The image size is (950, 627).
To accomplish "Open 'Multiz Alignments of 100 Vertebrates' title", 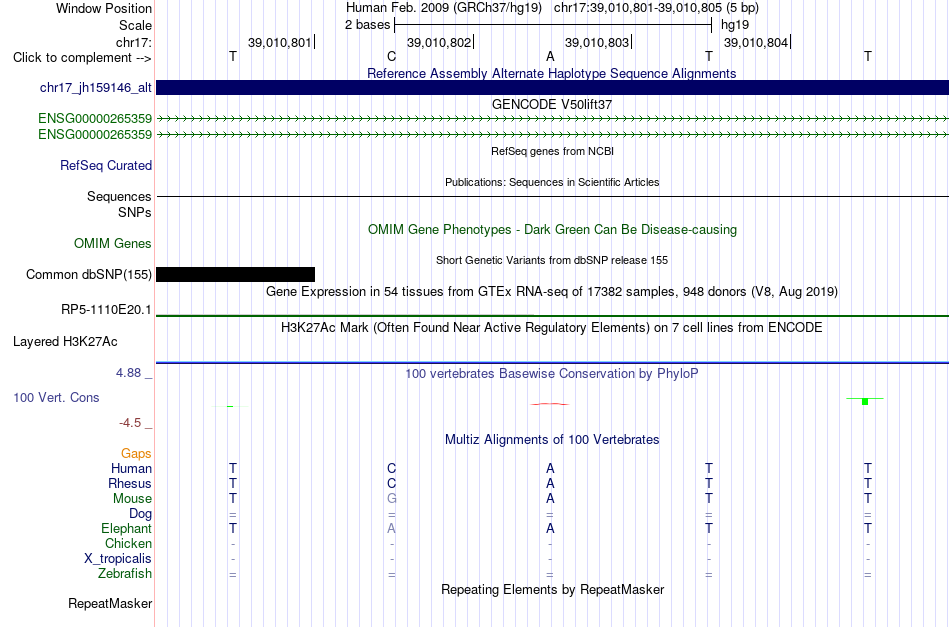I will click(x=552, y=440).
